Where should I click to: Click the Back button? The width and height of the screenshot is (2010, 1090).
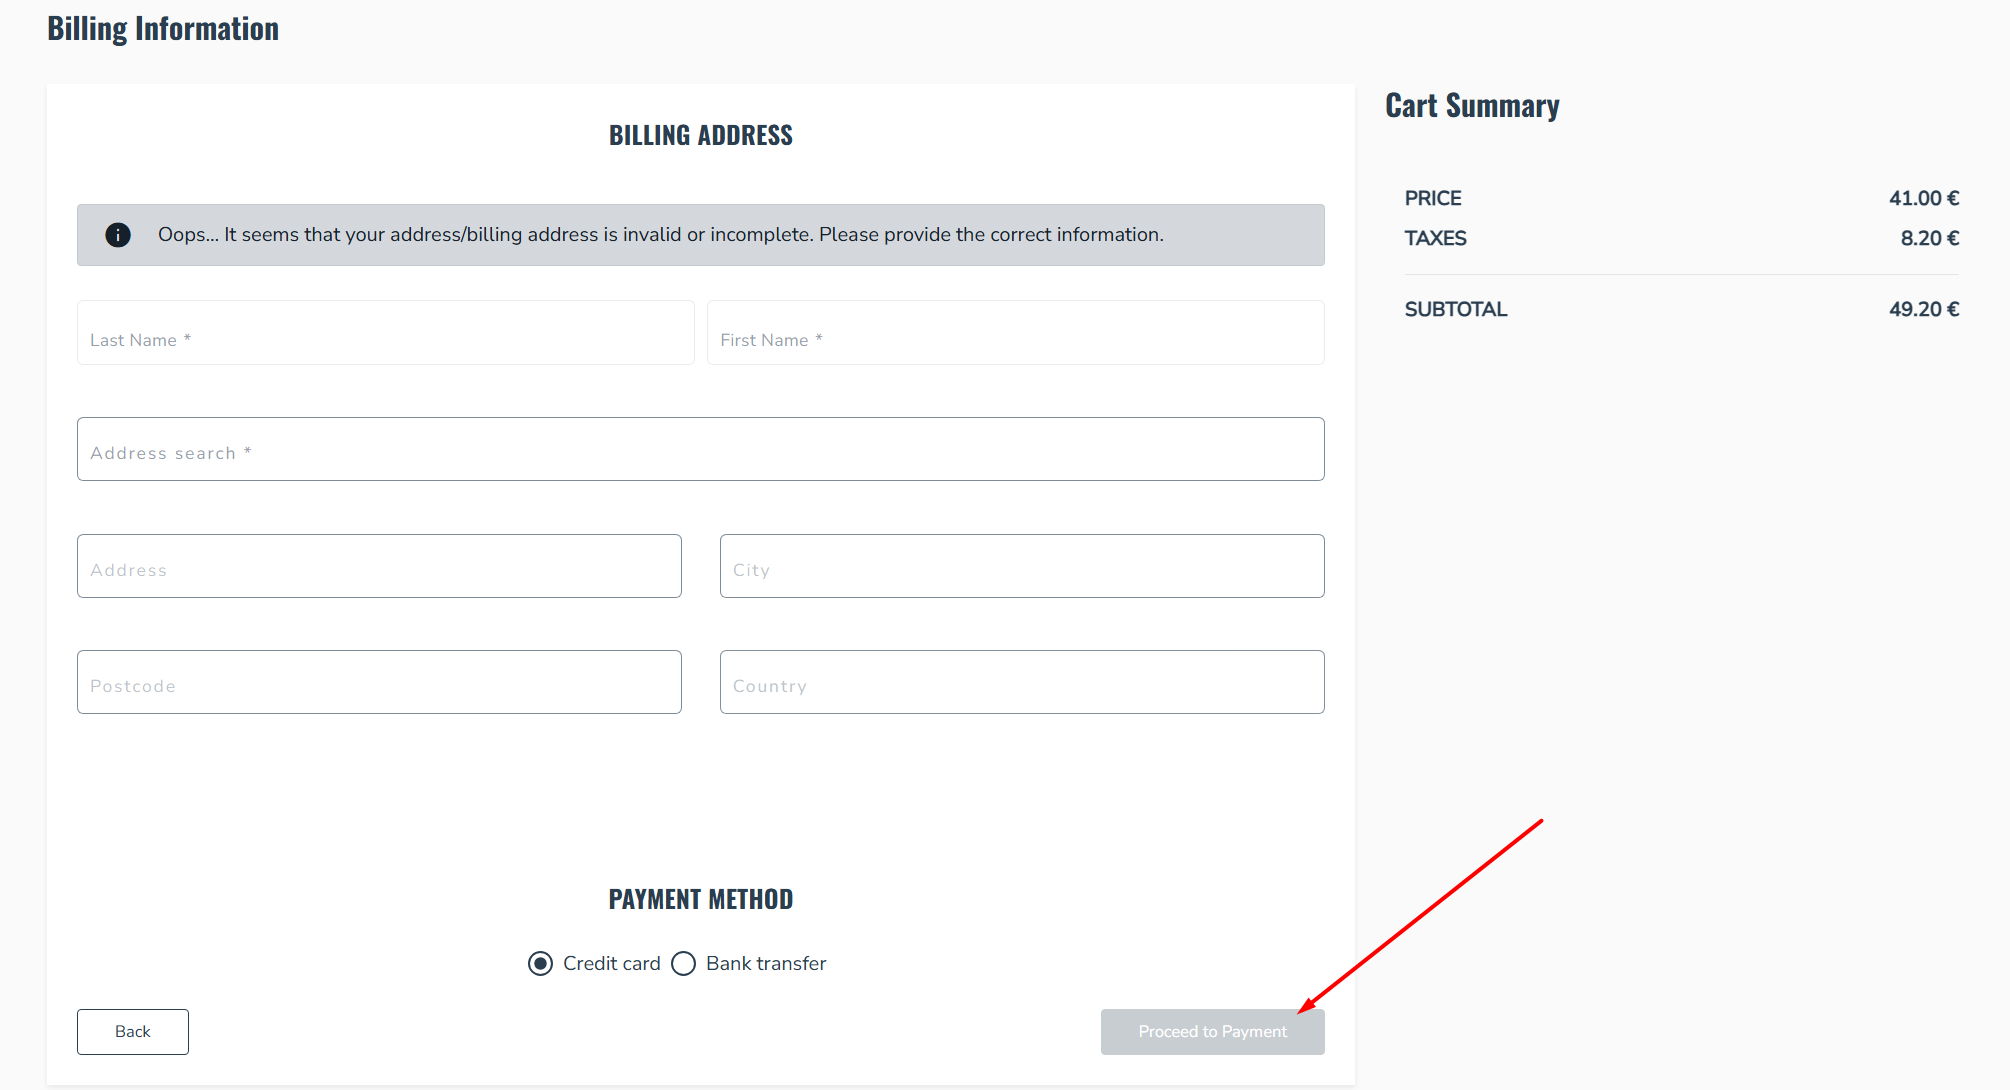(x=133, y=1032)
